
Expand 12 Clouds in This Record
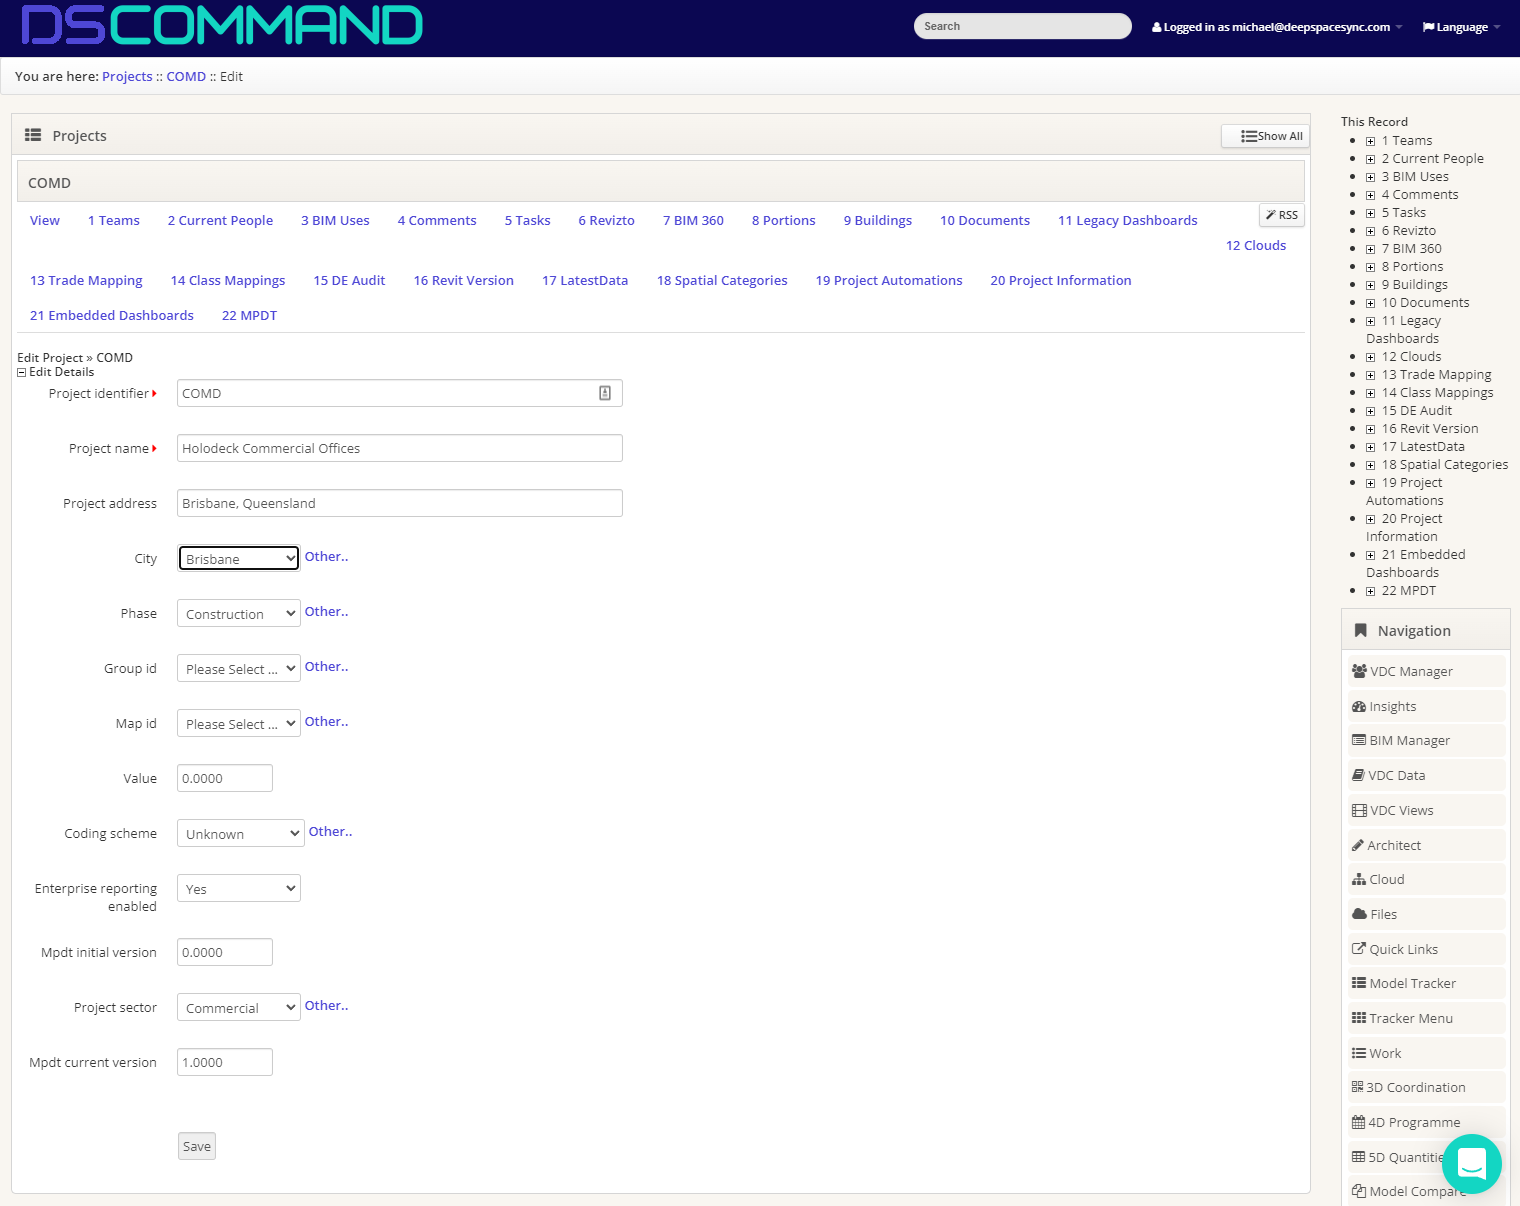point(1370,357)
